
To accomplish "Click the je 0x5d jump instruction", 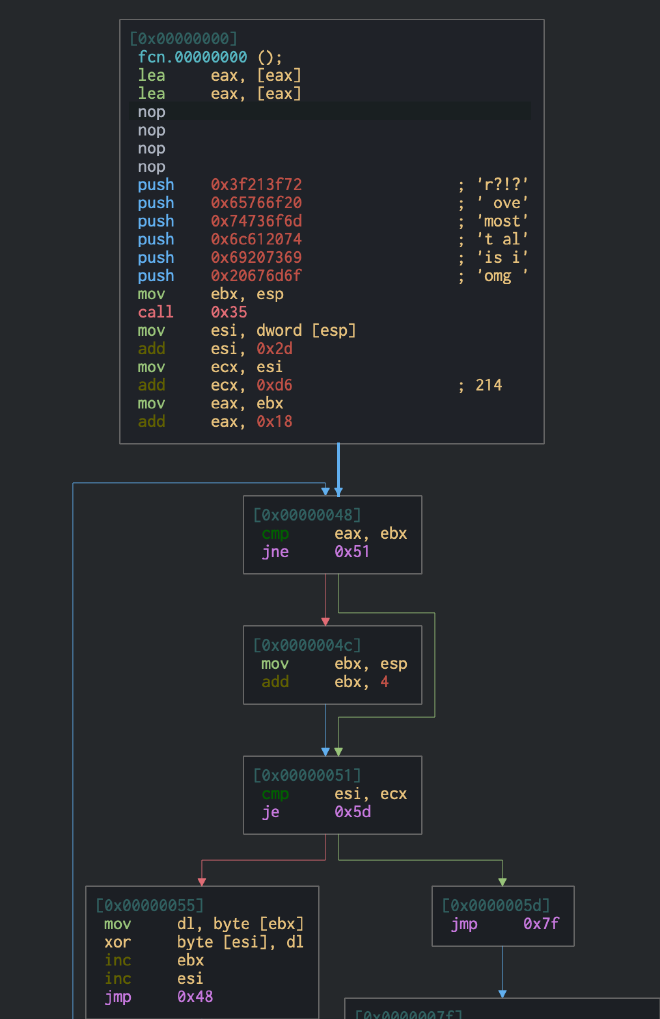I will point(315,811).
